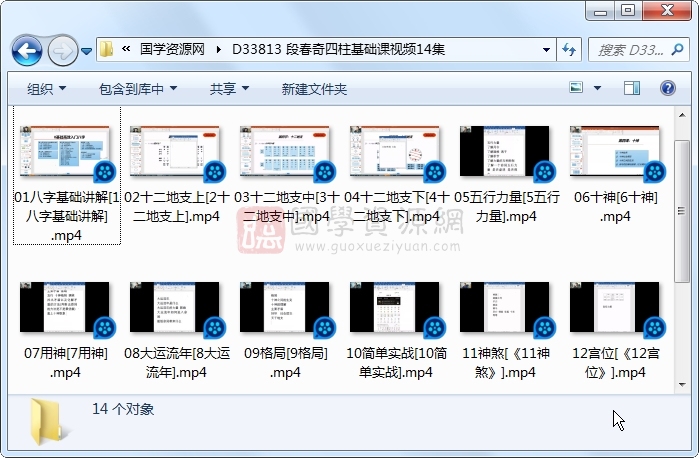Open the 组织 menu
Viewport: 699px width, 458px height.
click(x=46, y=89)
